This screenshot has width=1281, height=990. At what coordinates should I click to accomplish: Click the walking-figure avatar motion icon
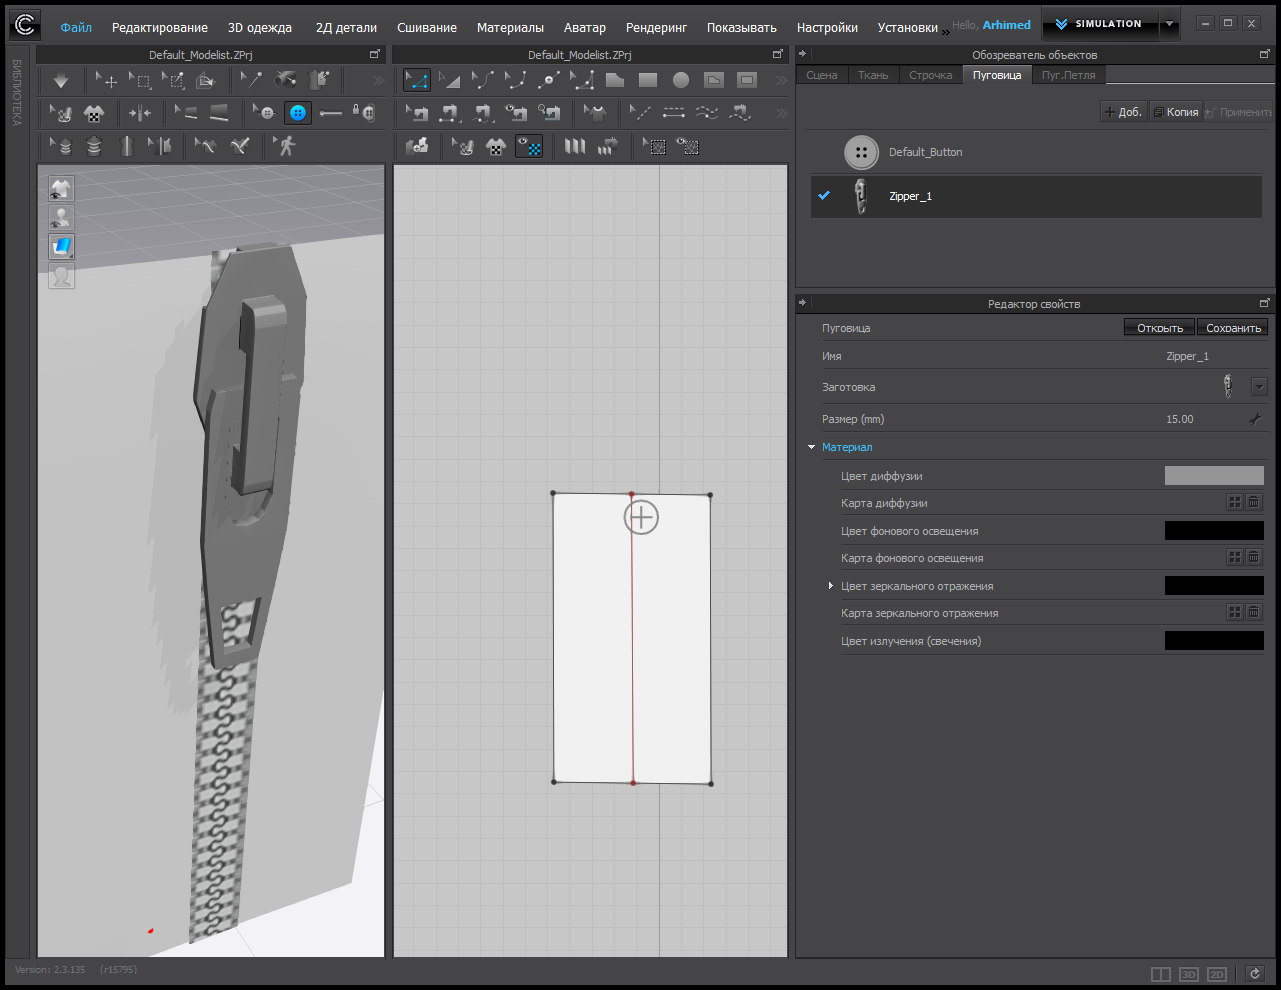(287, 147)
